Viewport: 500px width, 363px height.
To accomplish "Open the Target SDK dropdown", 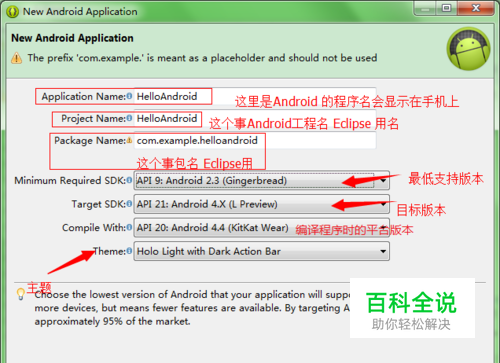I will tap(261, 204).
